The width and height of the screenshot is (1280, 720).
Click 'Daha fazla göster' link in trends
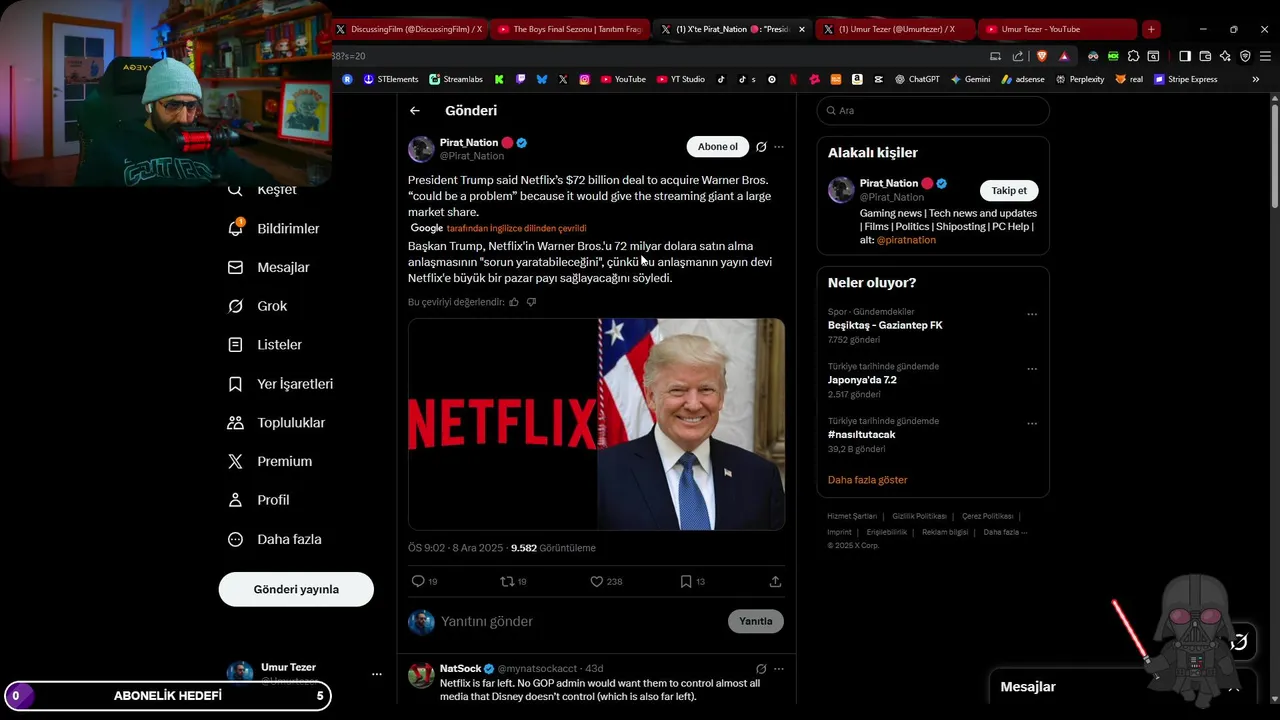[x=867, y=480]
